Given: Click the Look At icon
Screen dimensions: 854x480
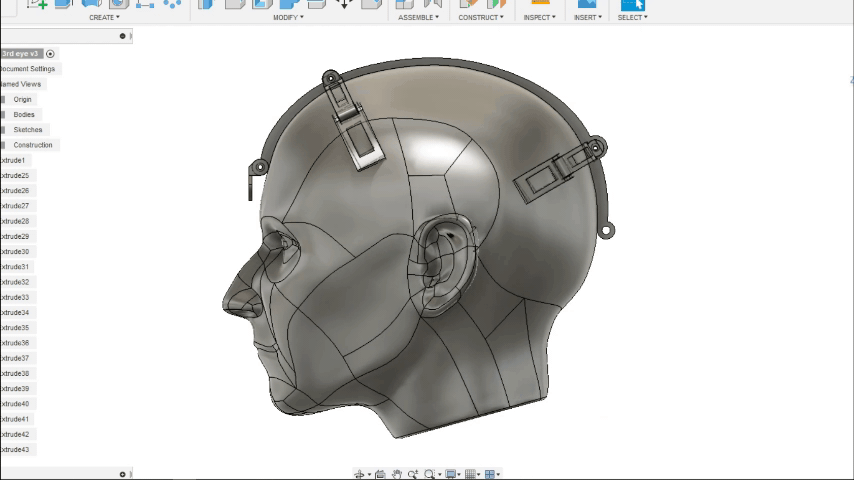Looking at the screenshot, I should pos(381,474).
